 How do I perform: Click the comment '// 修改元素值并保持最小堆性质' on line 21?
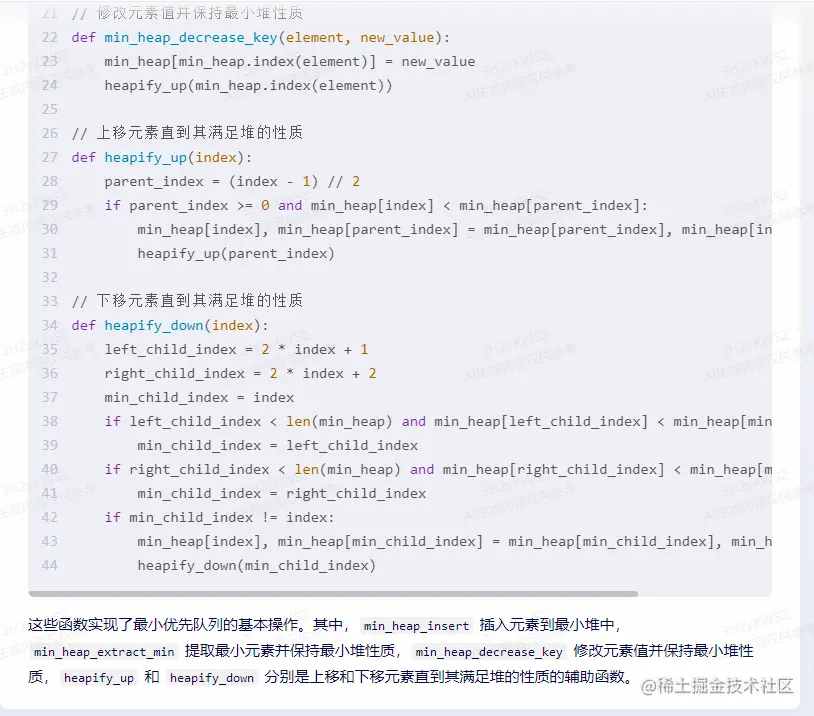point(187,13)
